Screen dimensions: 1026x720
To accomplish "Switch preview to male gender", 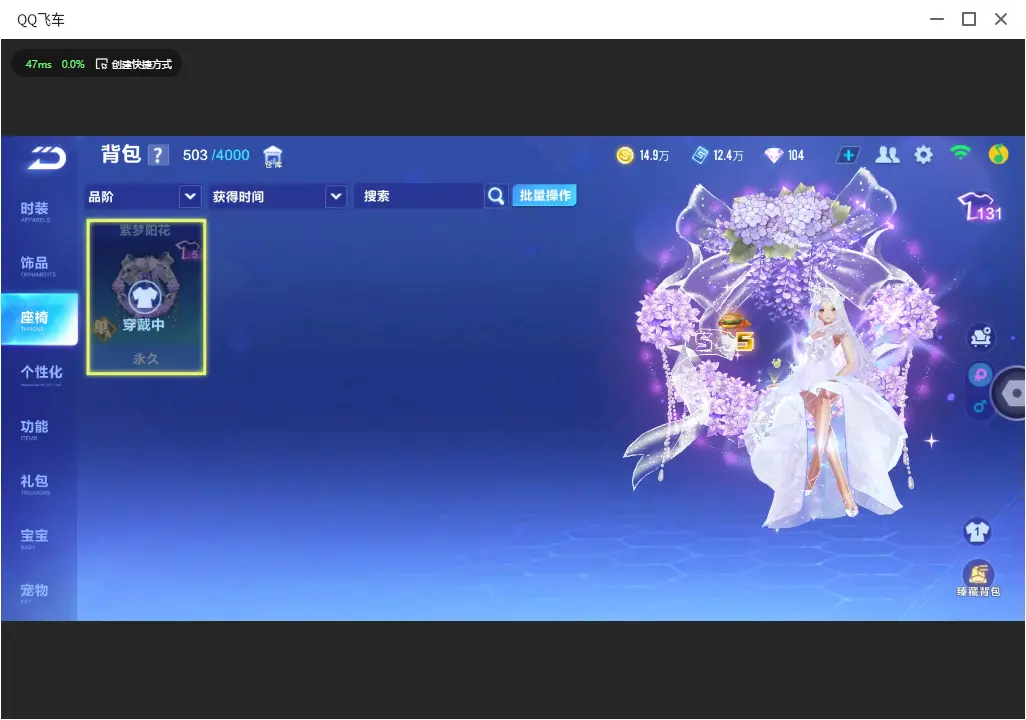I will pos(980,406).
